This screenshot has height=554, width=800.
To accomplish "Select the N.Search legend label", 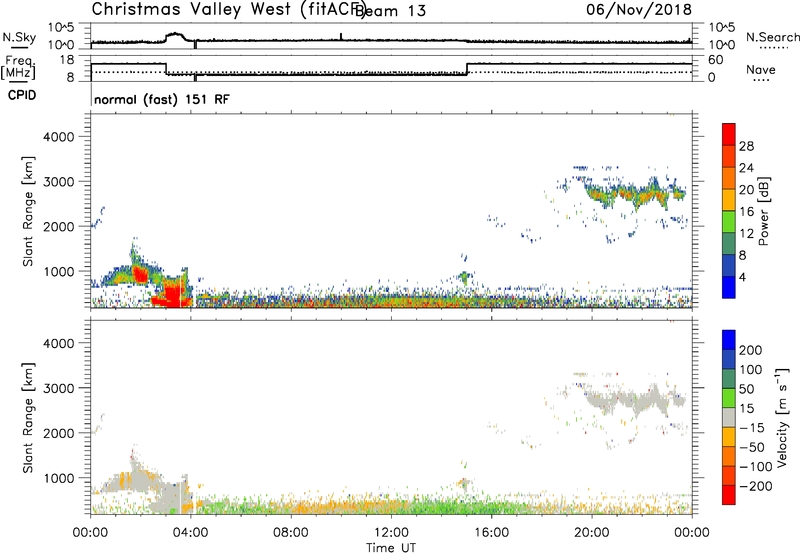I will pyautogui.click(x=773, y=37).
